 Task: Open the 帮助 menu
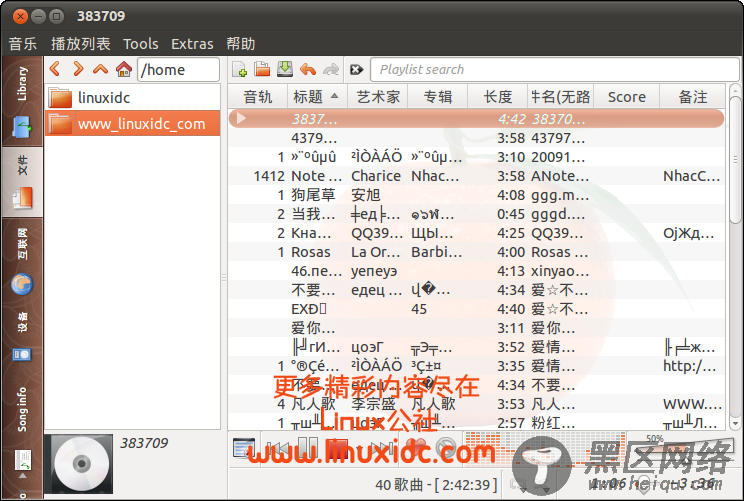[x=241, y=44]
